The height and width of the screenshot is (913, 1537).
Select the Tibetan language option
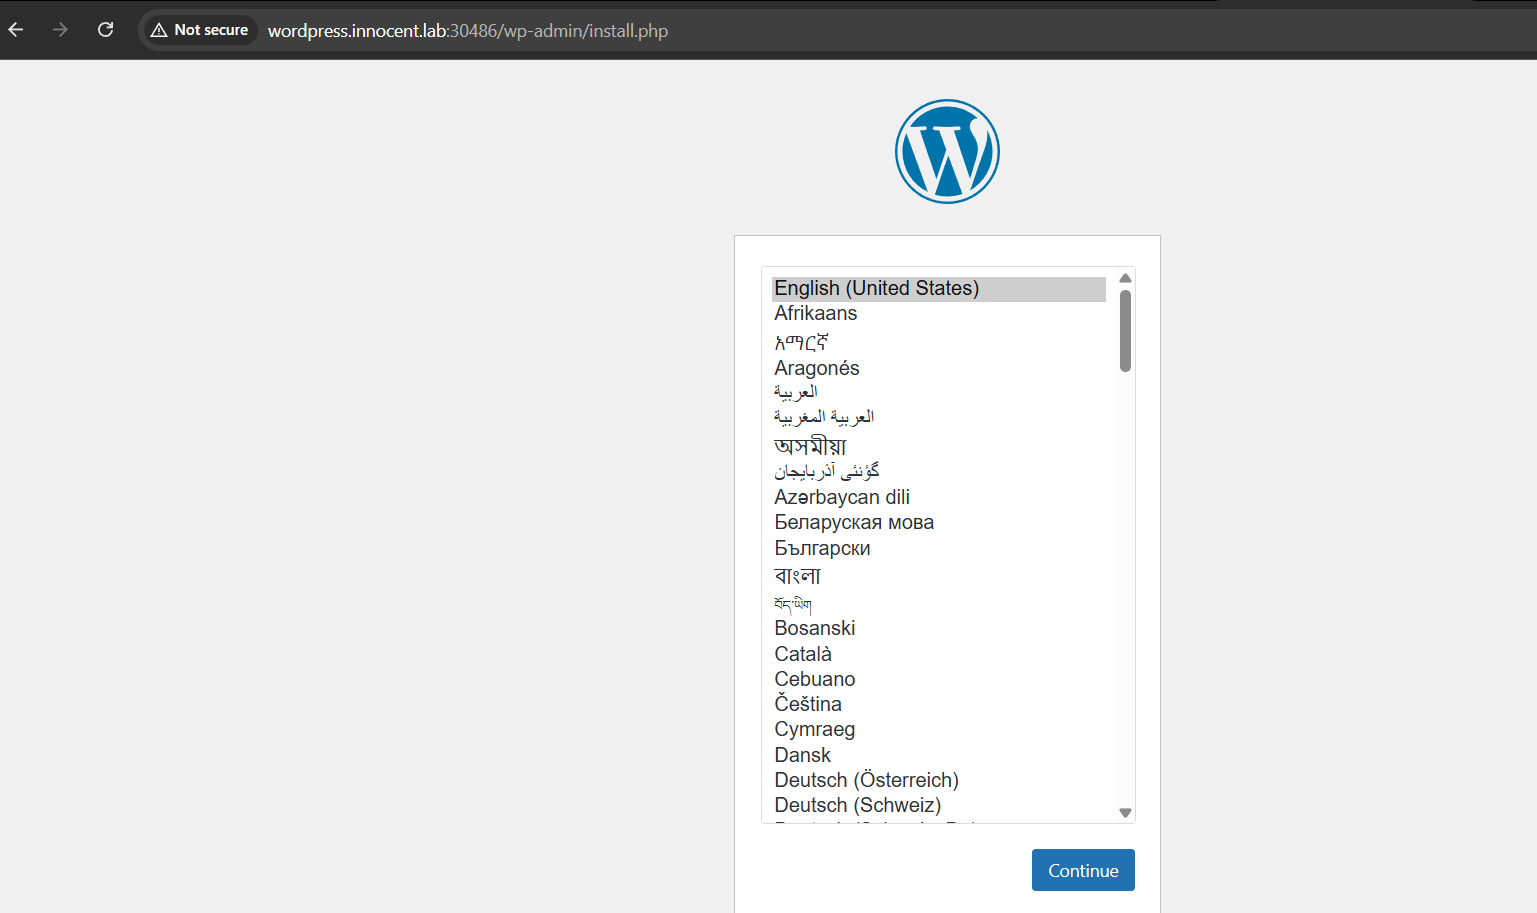click(x=939, y=603)
